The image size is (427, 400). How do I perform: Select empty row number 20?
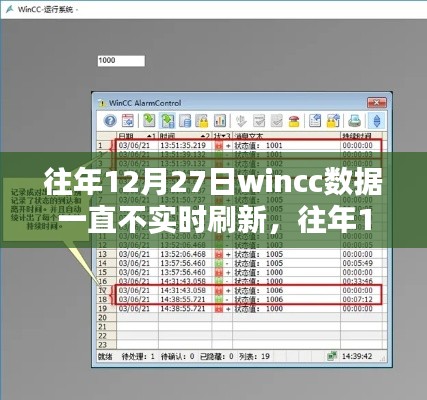[x=107, y=317]
